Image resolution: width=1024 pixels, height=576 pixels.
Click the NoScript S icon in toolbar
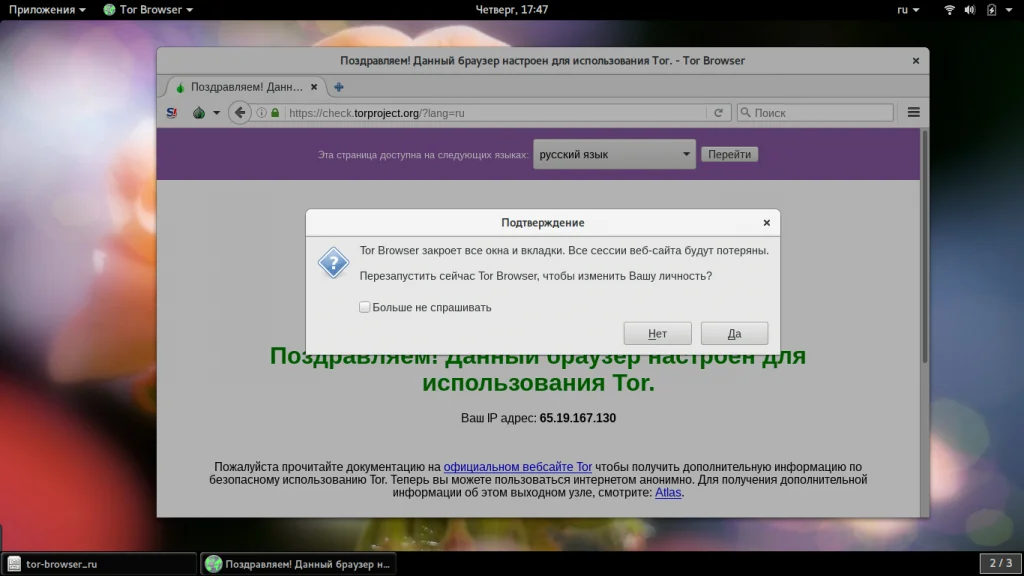[172, 113]
